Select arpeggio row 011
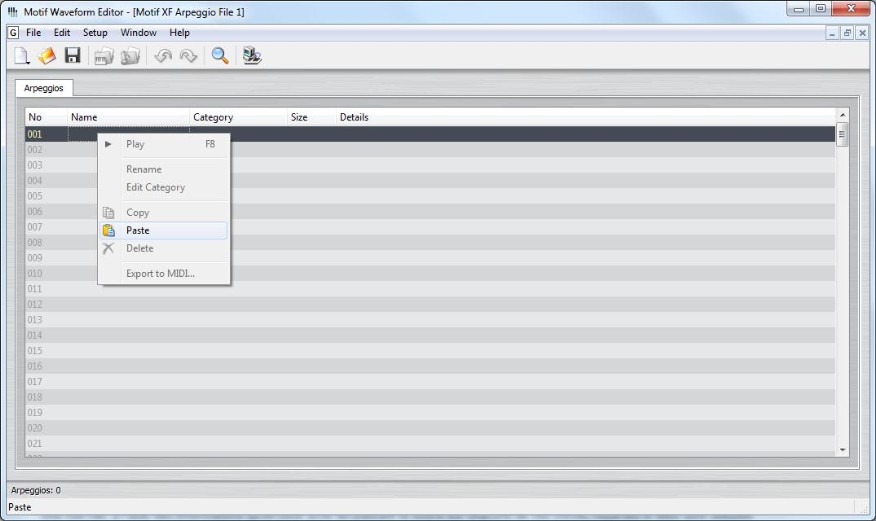 coord(430,289)
